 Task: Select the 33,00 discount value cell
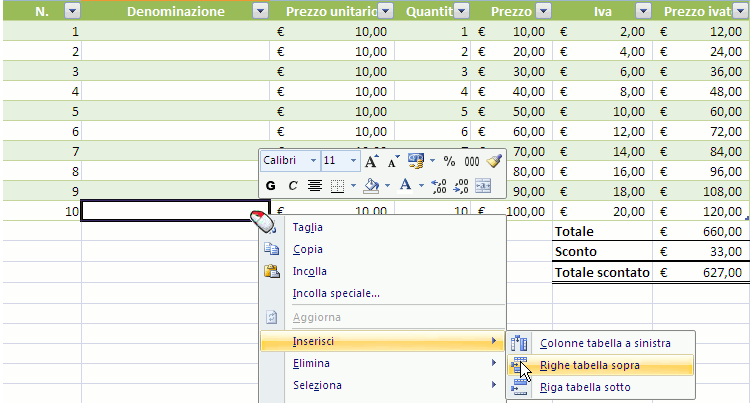701,252
